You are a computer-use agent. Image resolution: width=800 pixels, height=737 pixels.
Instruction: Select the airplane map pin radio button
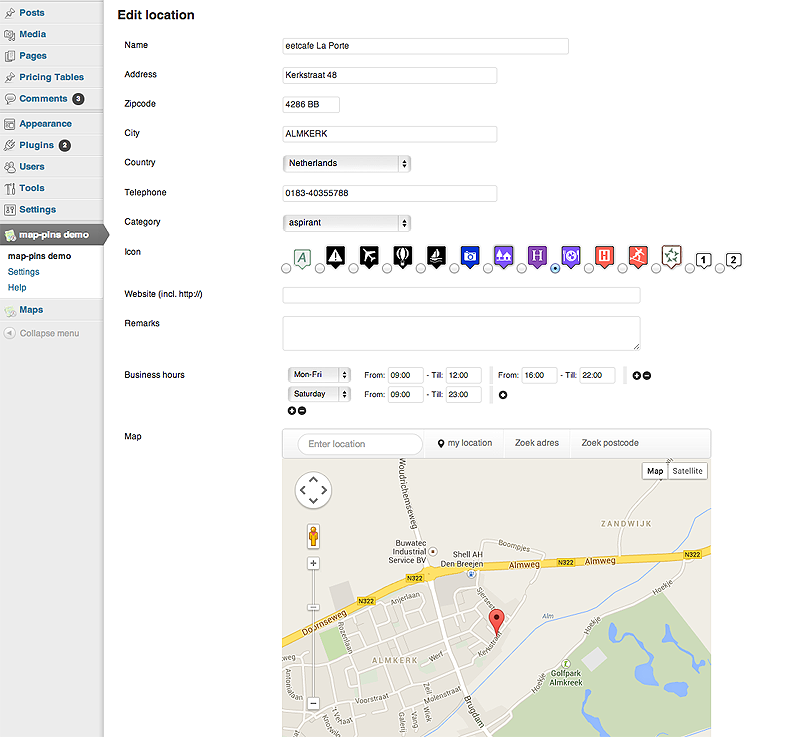(x=355, y=268)
